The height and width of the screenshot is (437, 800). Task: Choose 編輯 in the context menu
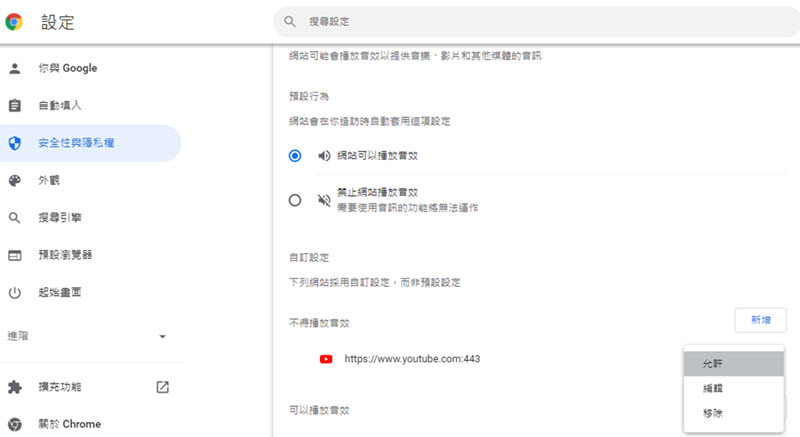[x=734, y=389]
